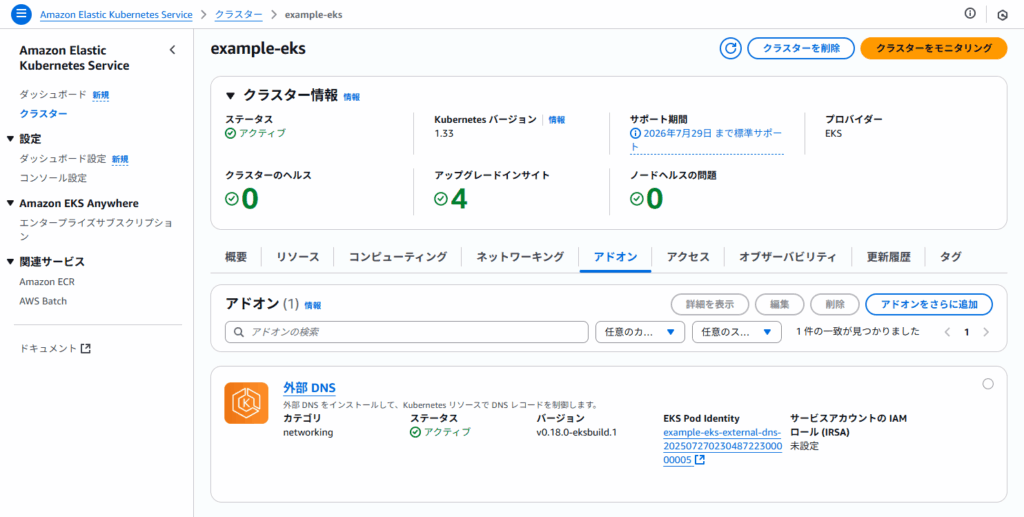Viewport: 1024px width, 517px height.
Task: Open the hamburger navigation menu
Action: pos(22,14)
